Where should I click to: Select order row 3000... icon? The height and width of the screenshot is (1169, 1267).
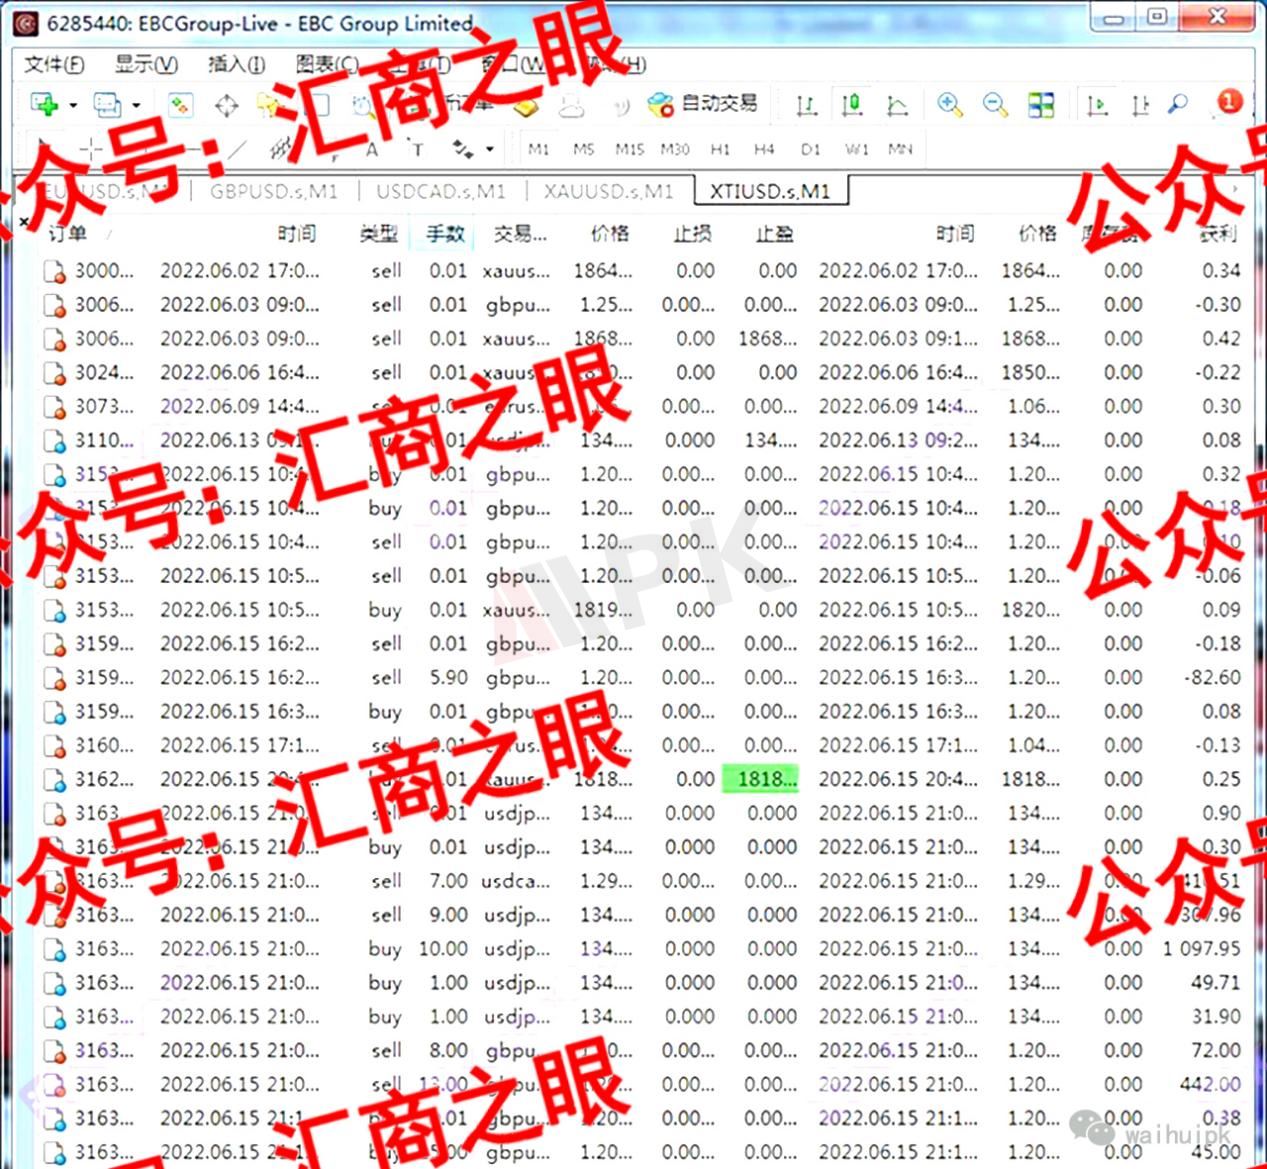54,271
